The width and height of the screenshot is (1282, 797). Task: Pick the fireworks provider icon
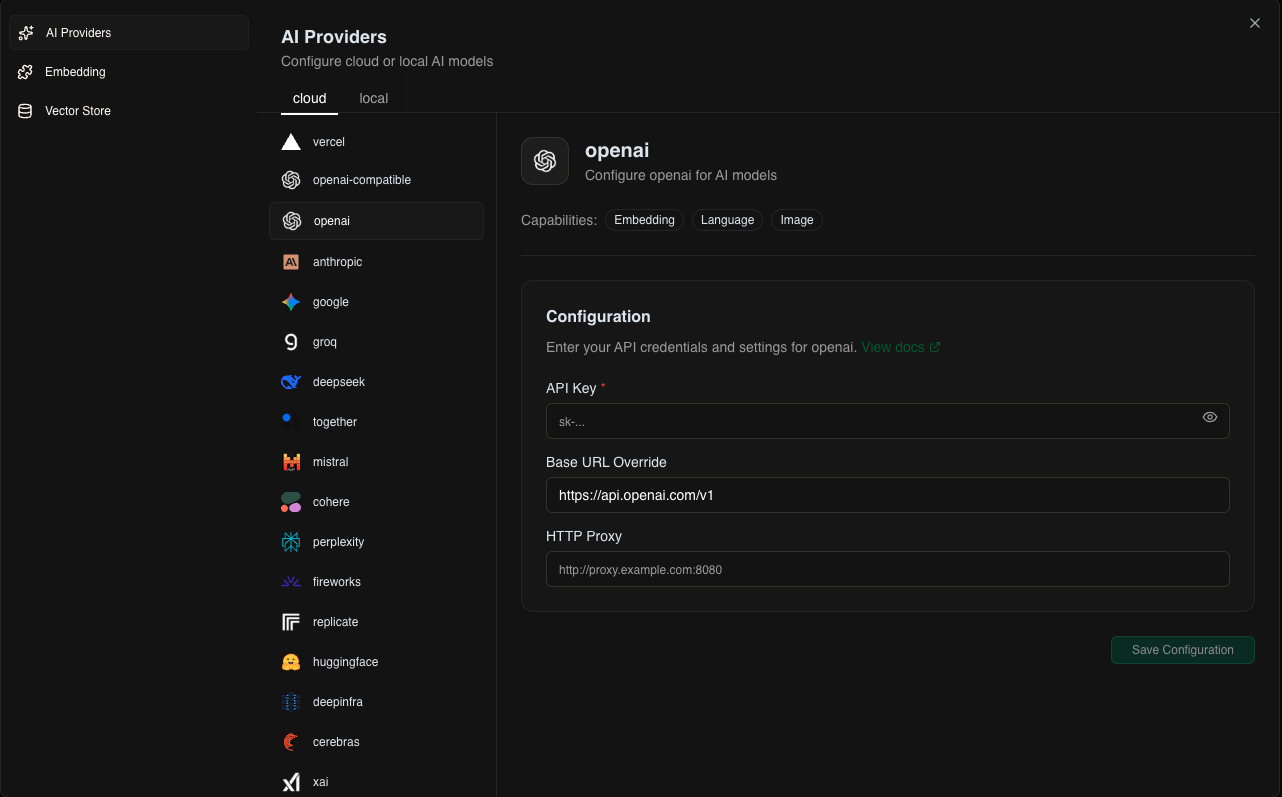click(291, 582)
